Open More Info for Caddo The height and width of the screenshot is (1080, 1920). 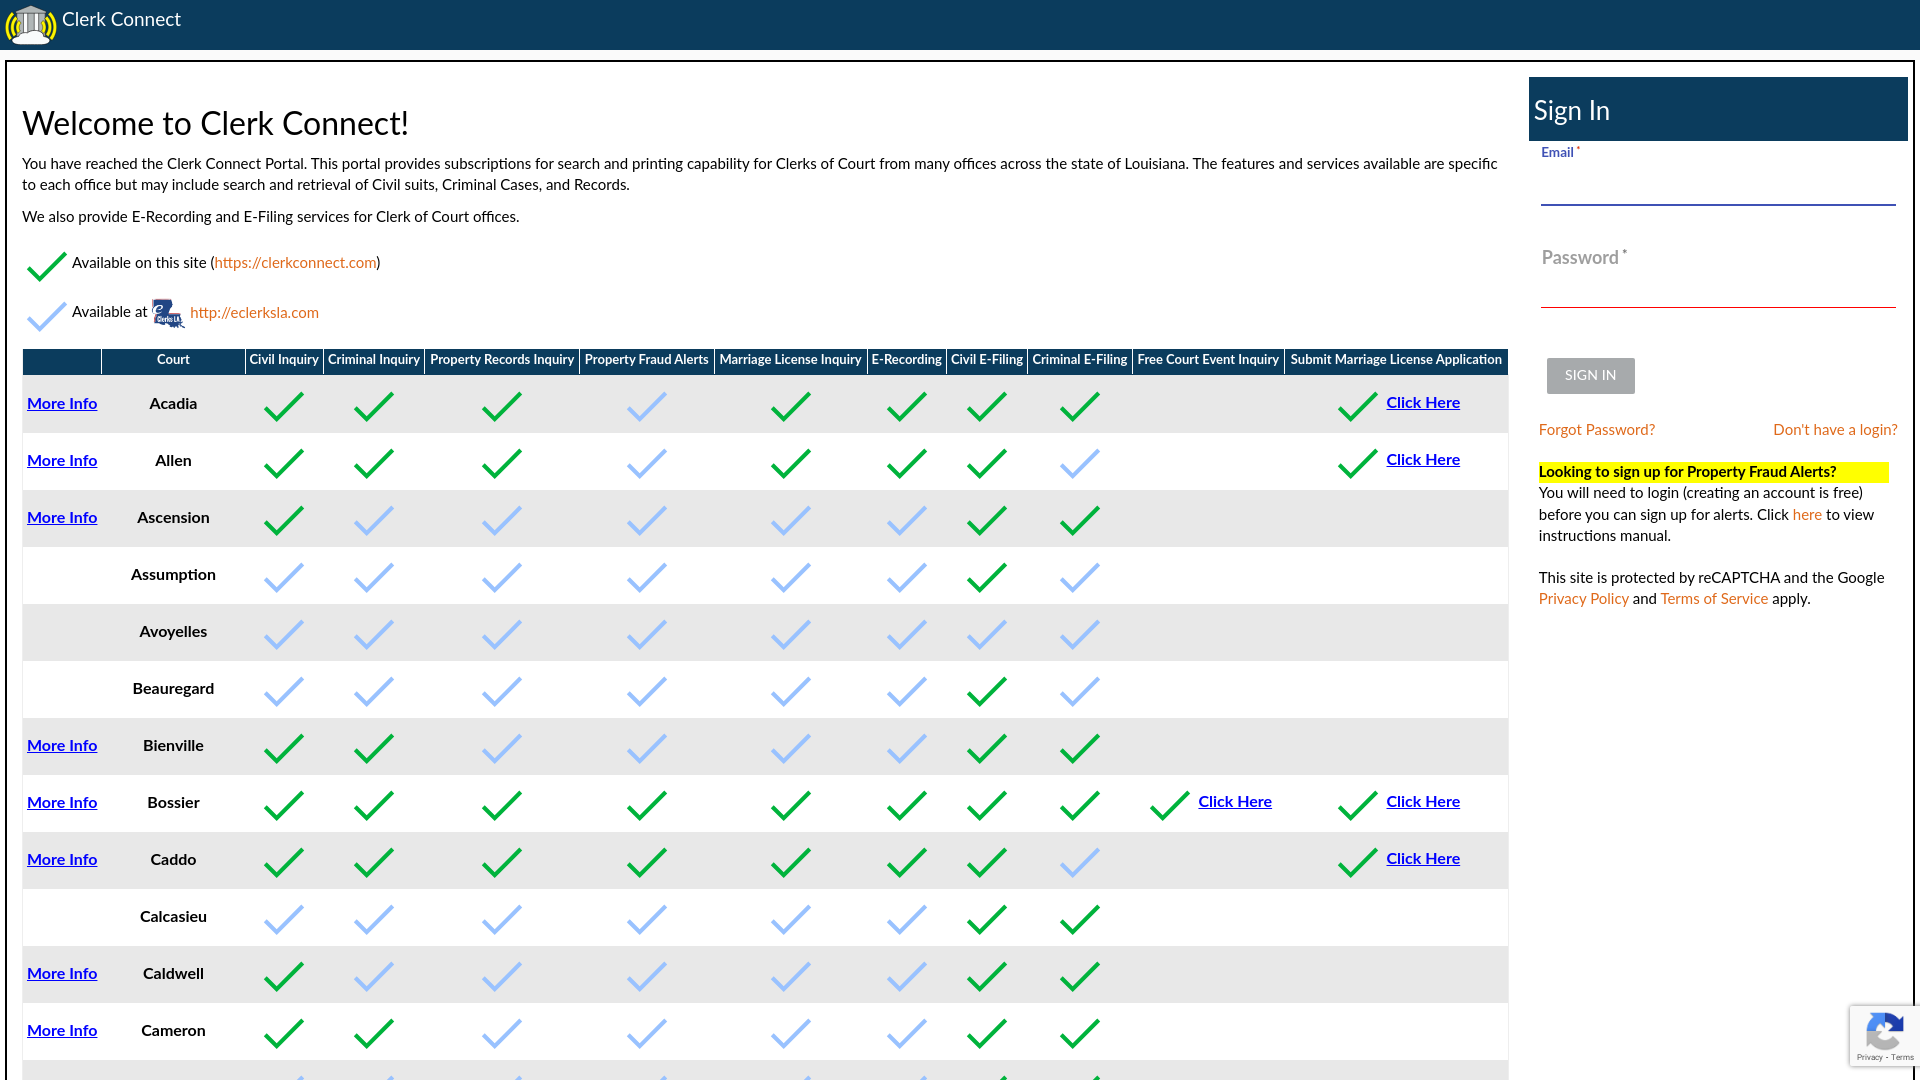pos(62,860)
